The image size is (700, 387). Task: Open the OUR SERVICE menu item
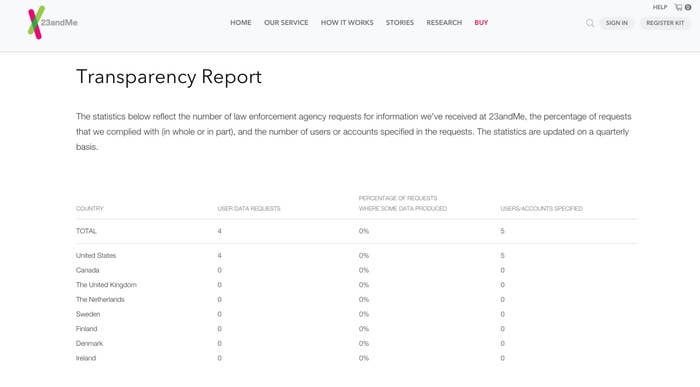coord(286,22)
